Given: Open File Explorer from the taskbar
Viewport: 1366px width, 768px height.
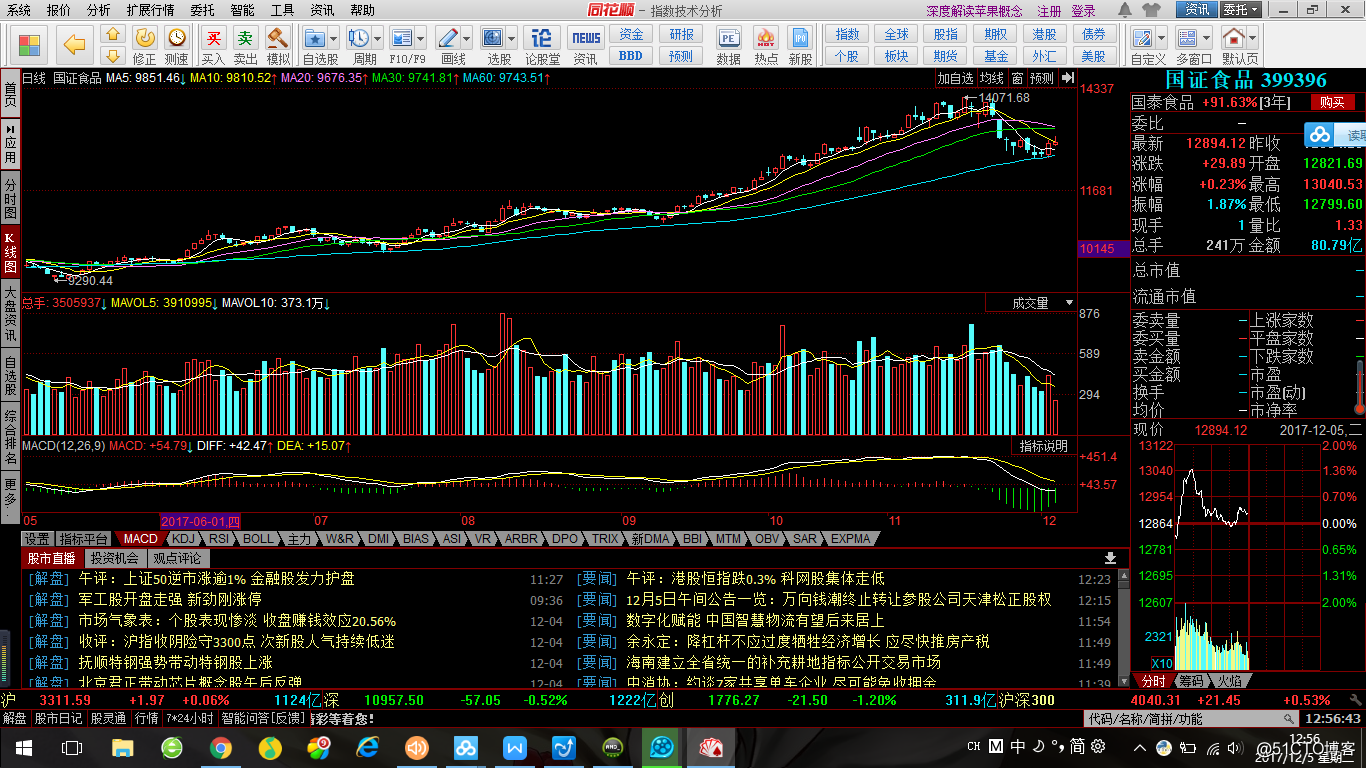Looking at the screenshot, I should click(x=122, y=748).
